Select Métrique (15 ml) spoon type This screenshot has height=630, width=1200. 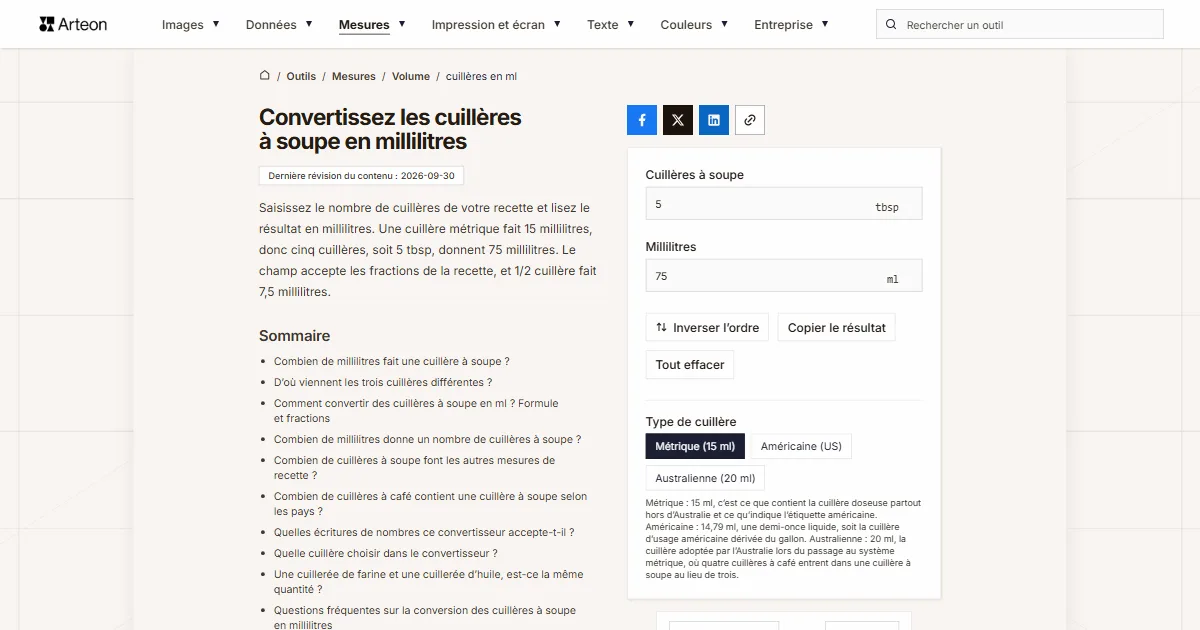coord(695,446)
